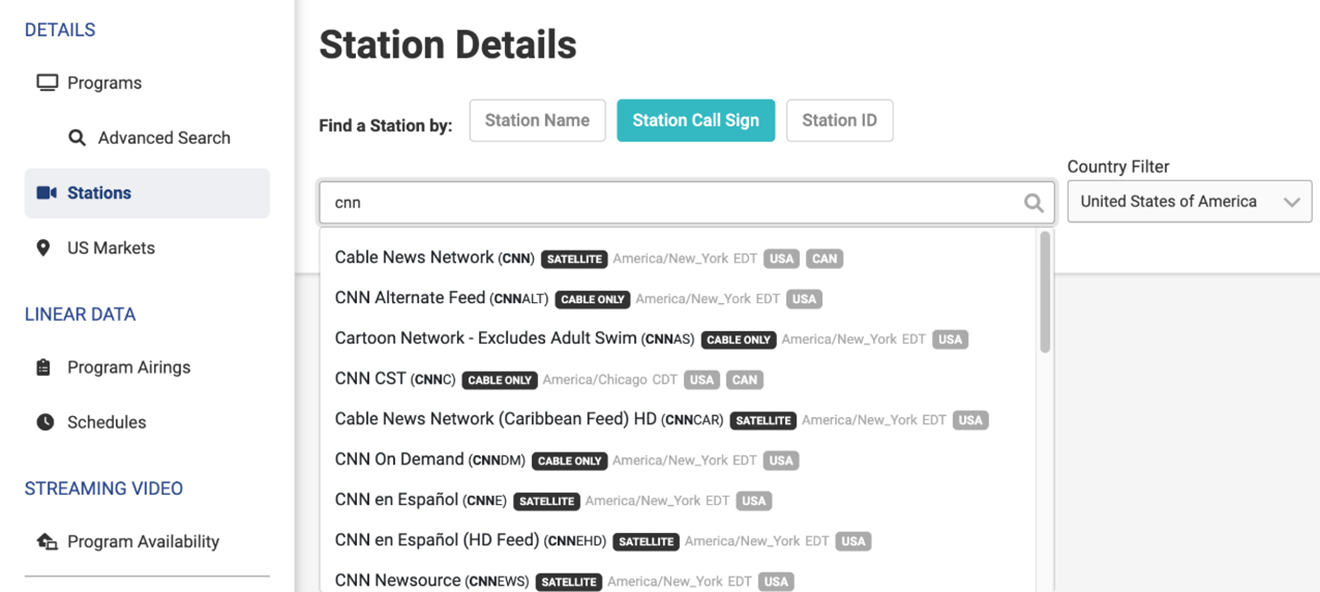This screenshot has width=1320, height=592.
Task: Click the suggestions list scrollbar thumb
Action: click(x=1045, y=292)
